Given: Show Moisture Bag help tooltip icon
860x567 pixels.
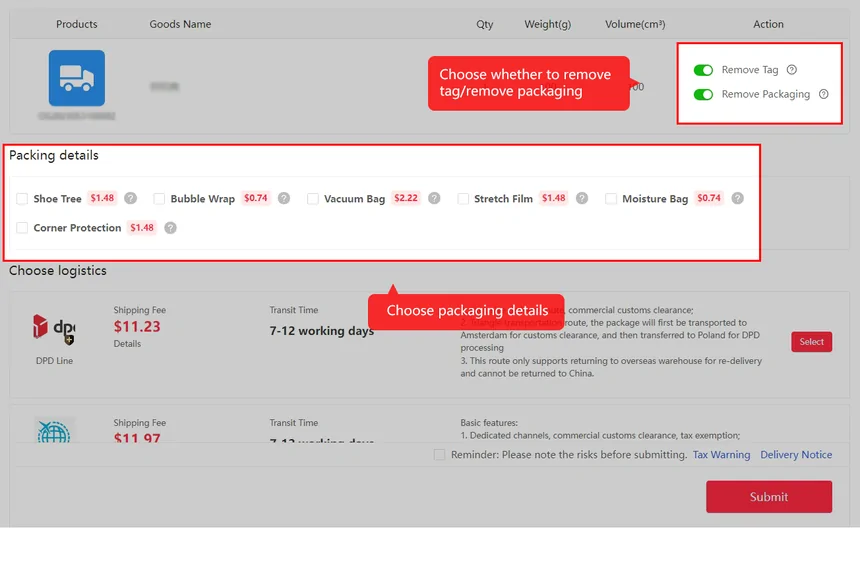Looking at the screenshot, I should click(x=738, y=198).
